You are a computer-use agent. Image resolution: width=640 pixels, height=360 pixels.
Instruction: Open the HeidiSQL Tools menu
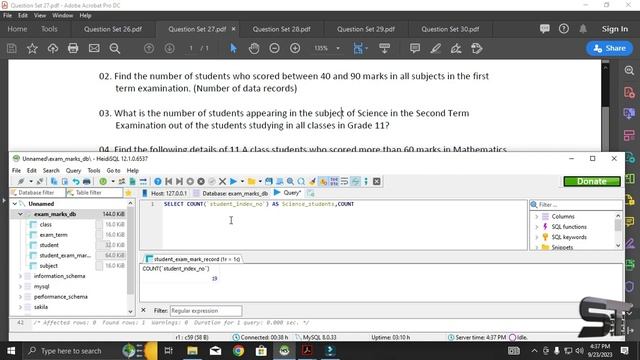pyautogui.click(x=93, y=170)
